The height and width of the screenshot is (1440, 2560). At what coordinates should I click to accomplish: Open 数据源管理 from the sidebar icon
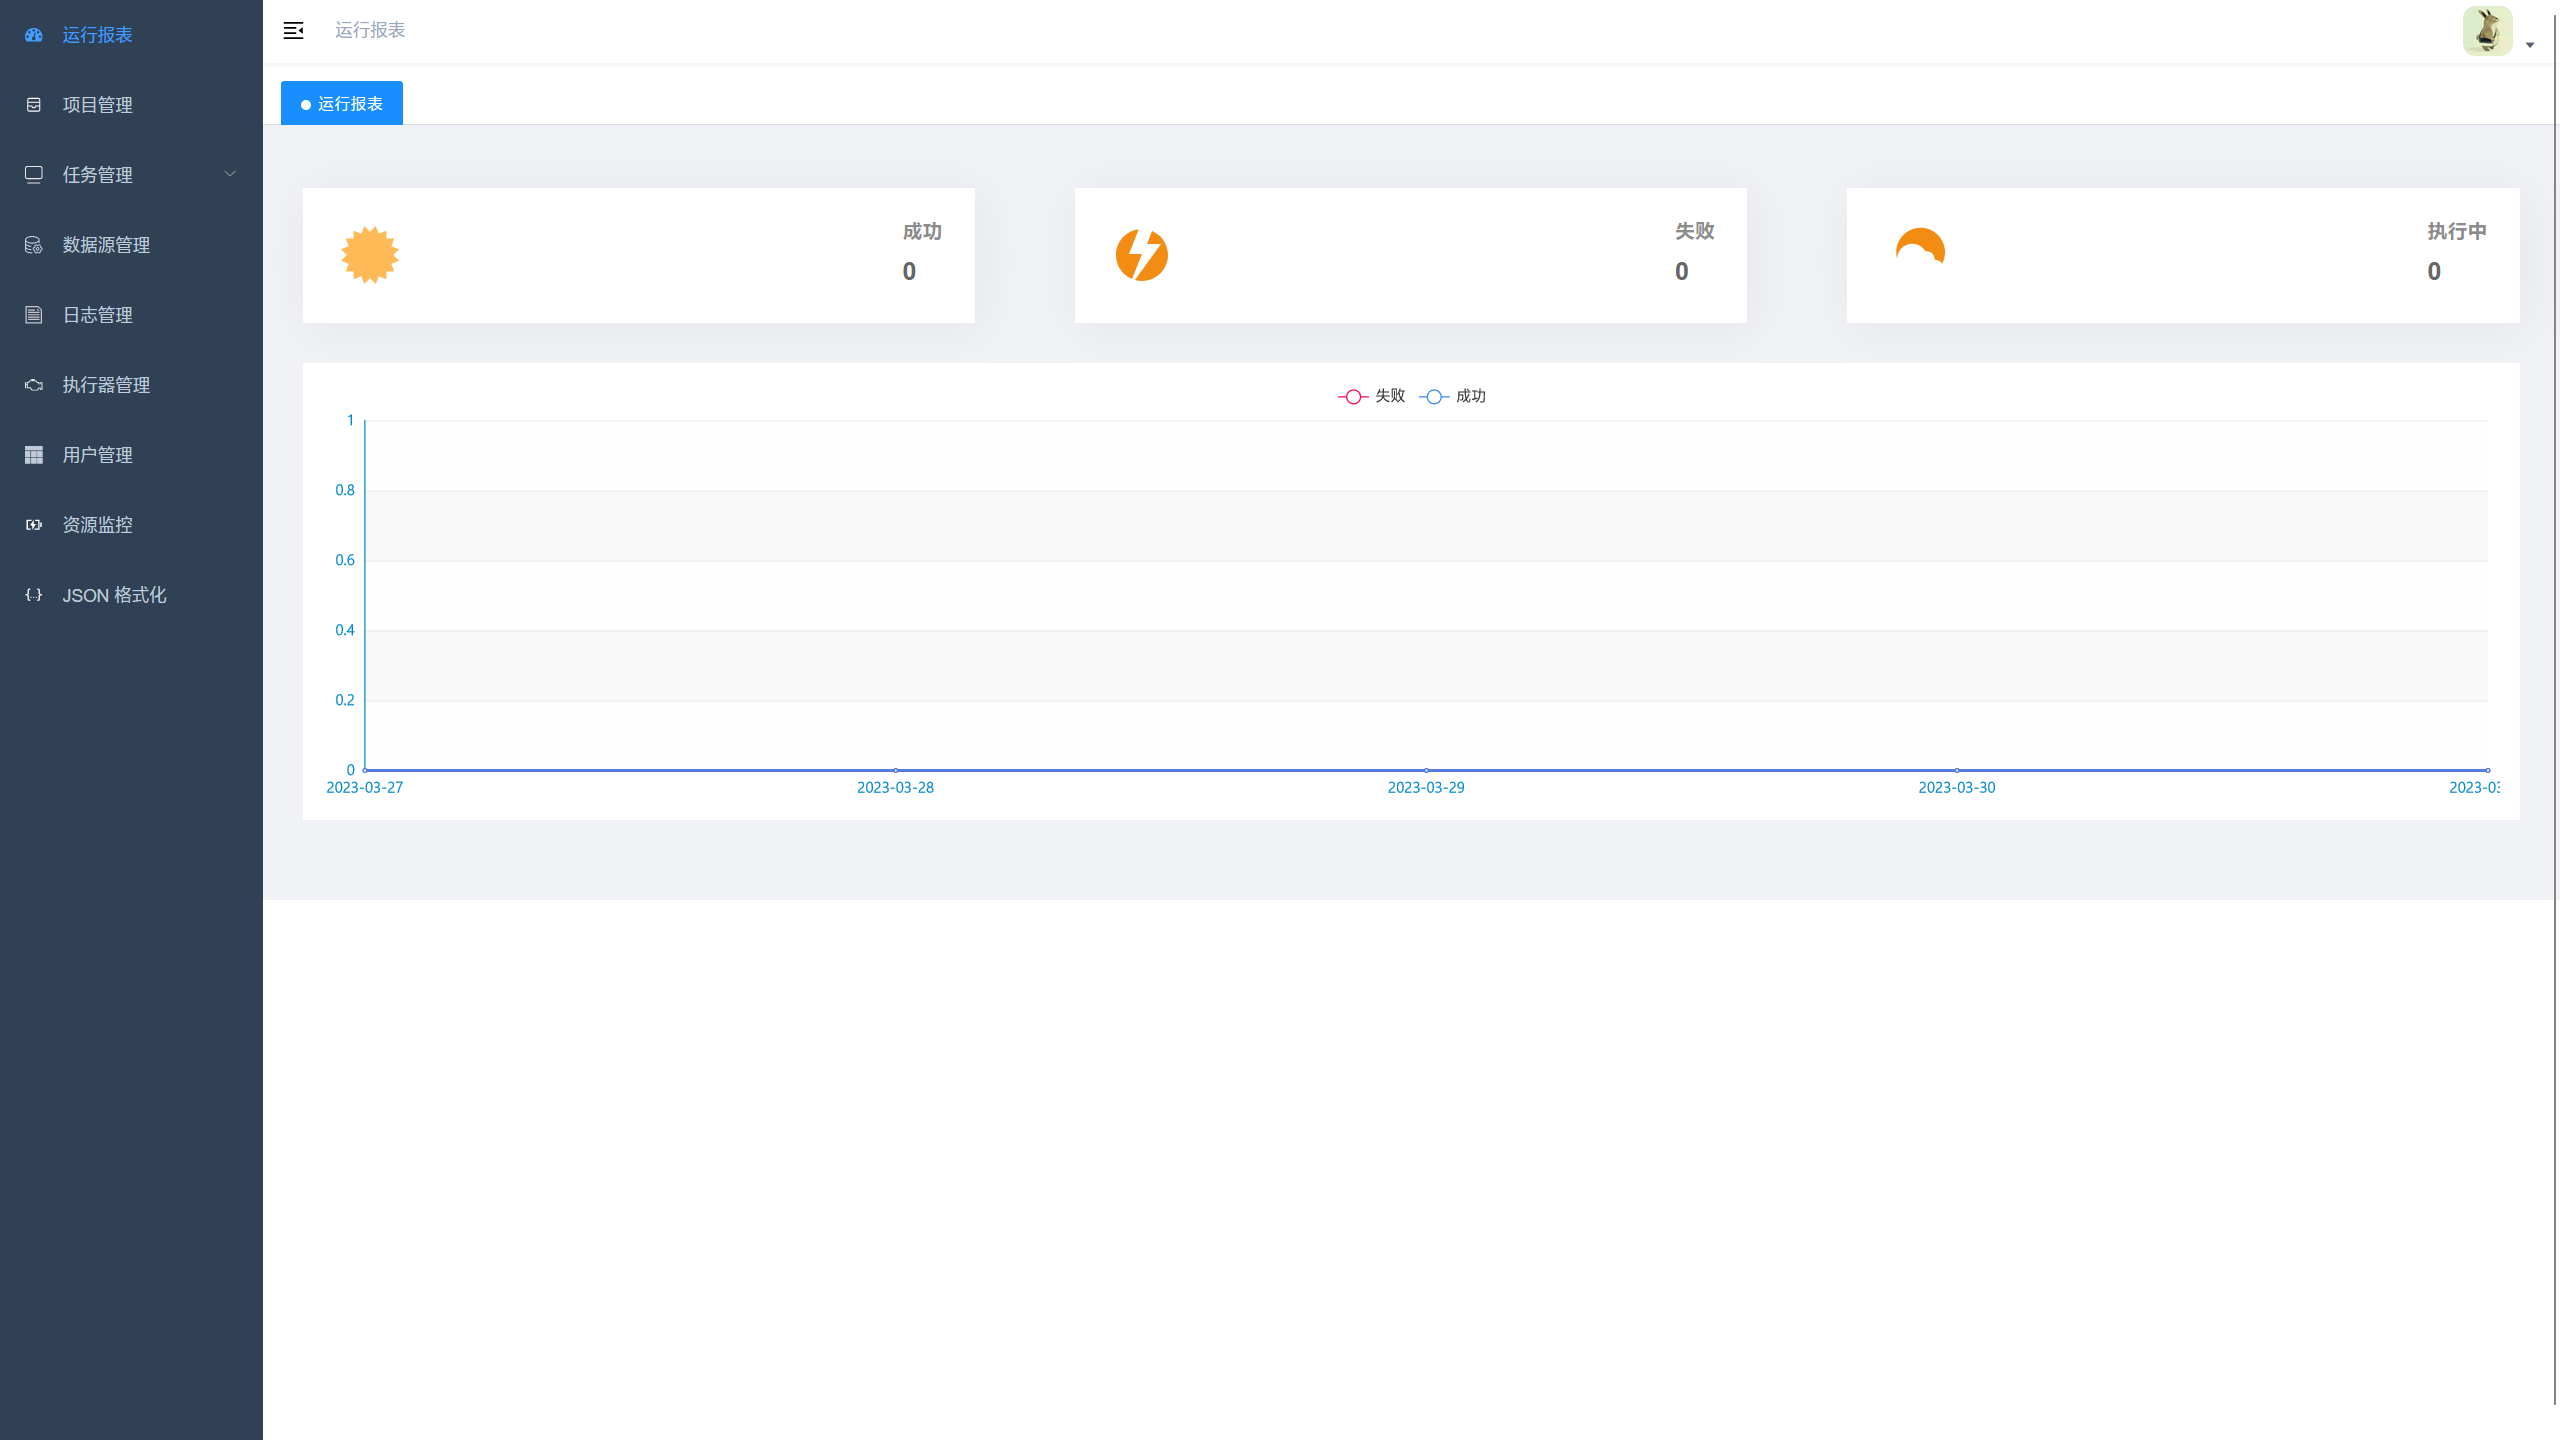33,245
